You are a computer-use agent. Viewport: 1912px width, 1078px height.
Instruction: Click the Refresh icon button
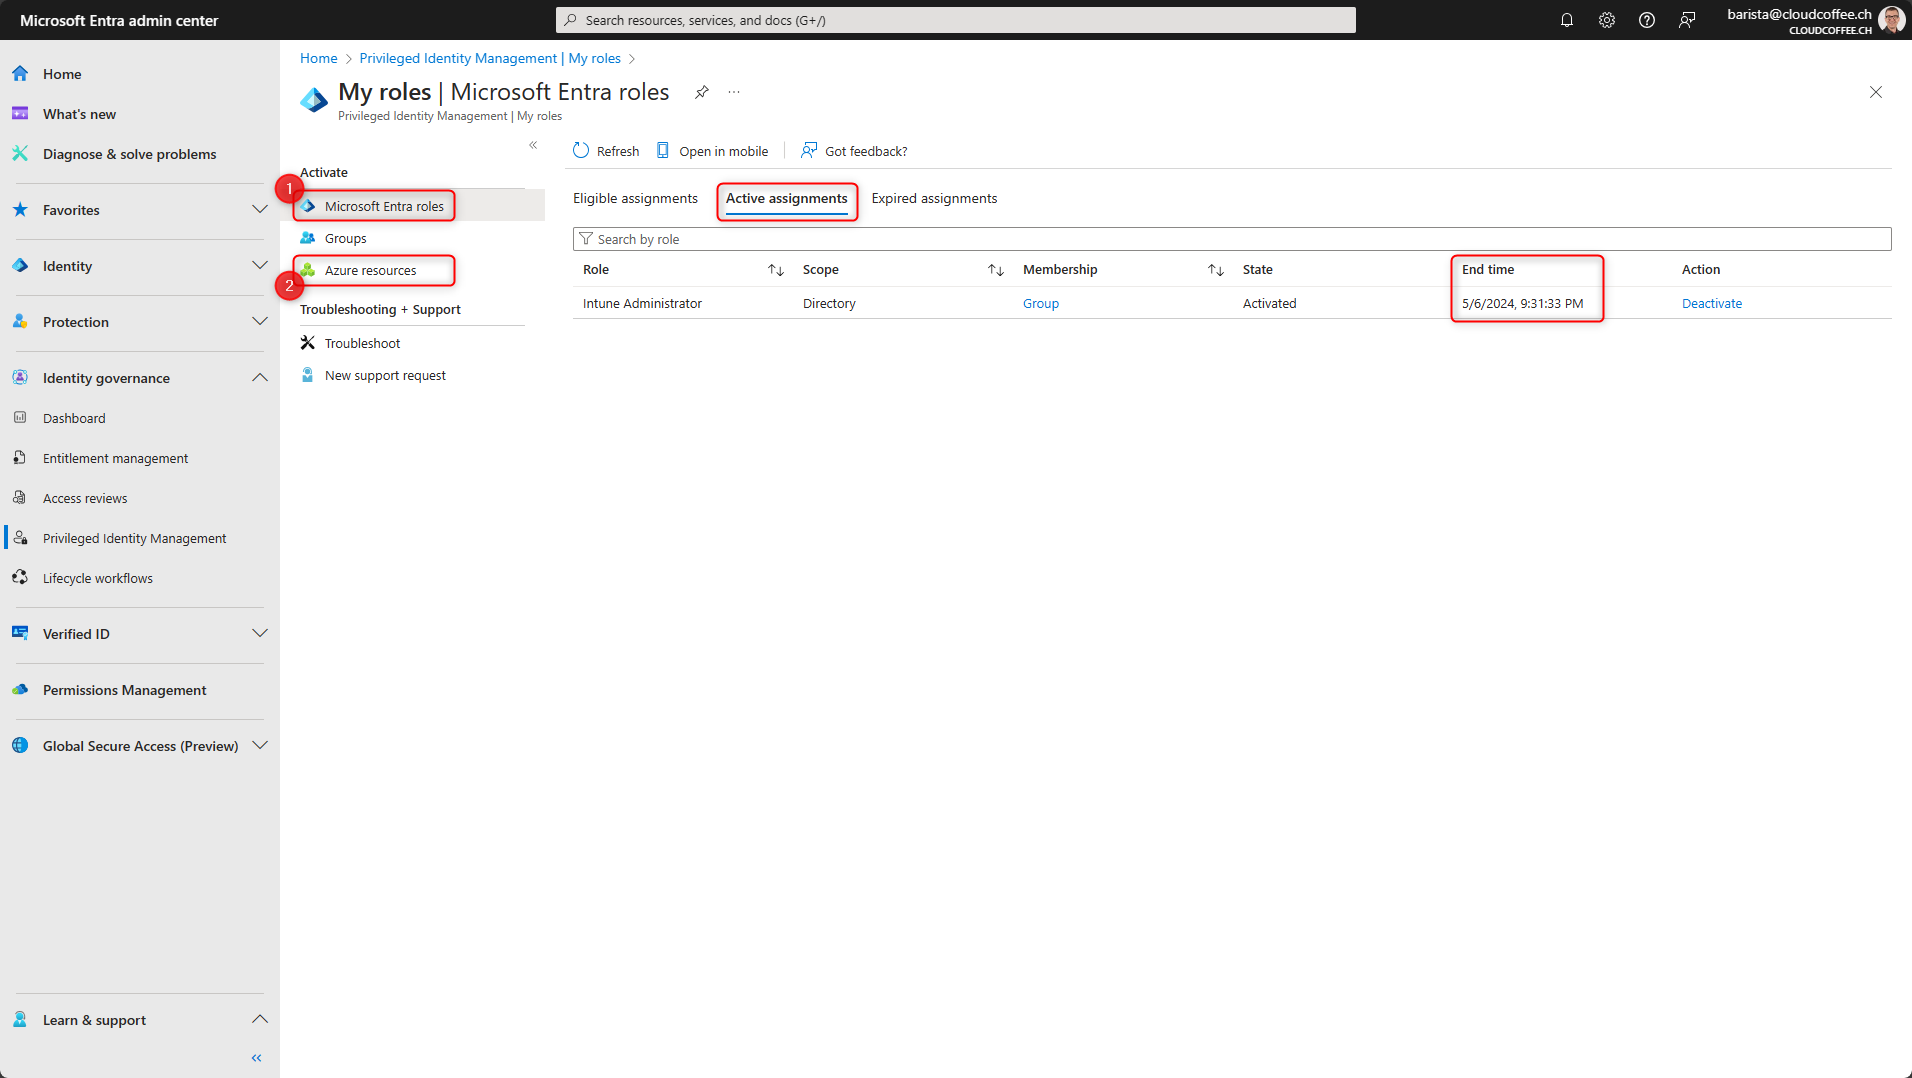[x=581, y=151]
